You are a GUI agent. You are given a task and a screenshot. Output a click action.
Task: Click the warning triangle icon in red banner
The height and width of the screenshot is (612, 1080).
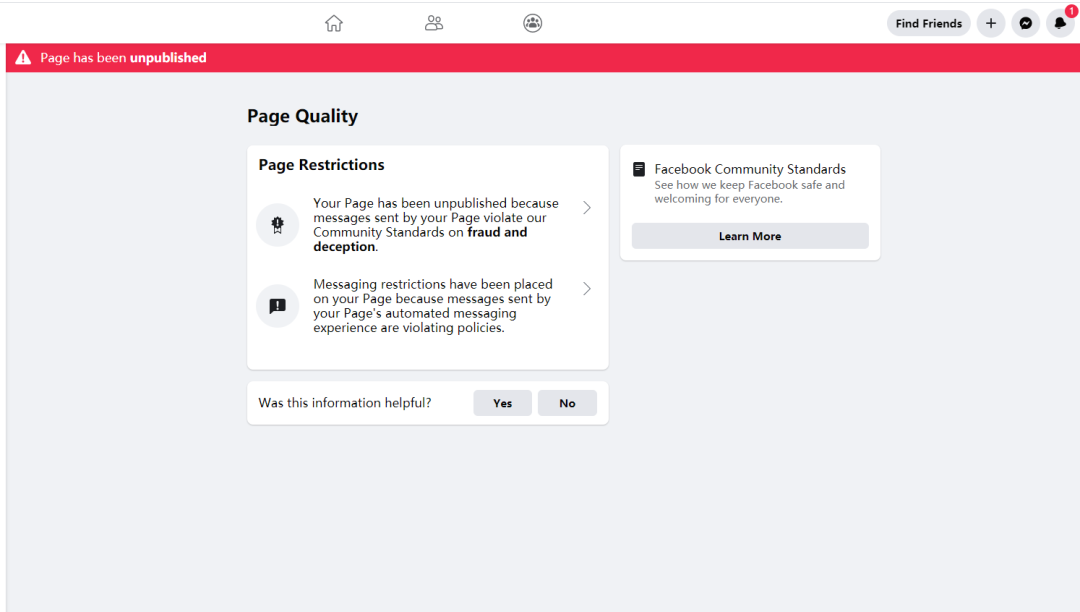(x=23, y=58)
